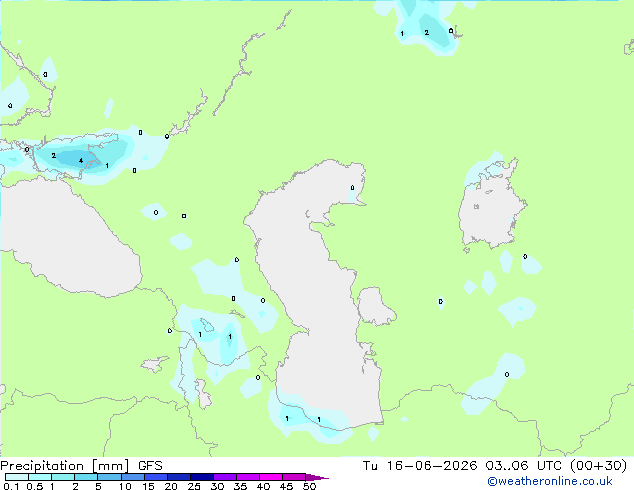Click the legend label '10'
The width and height of the screenshot is (634, 490).
click(x=125, y=486)
